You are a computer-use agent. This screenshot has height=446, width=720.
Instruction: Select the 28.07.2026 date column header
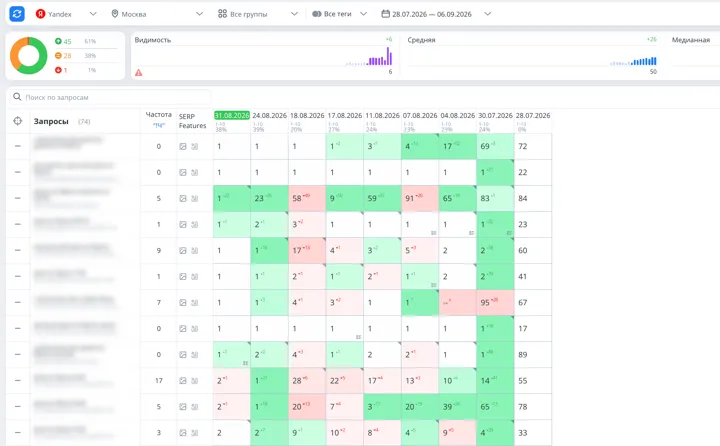click(533, 115)
